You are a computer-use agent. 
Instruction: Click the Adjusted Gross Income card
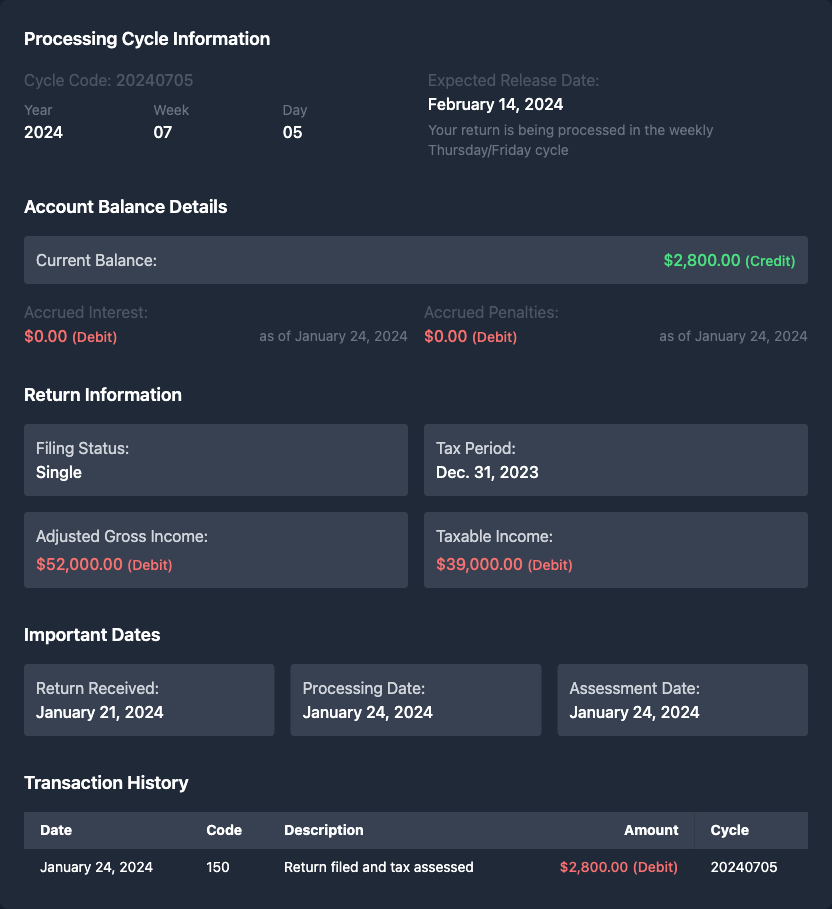point(215,550)
